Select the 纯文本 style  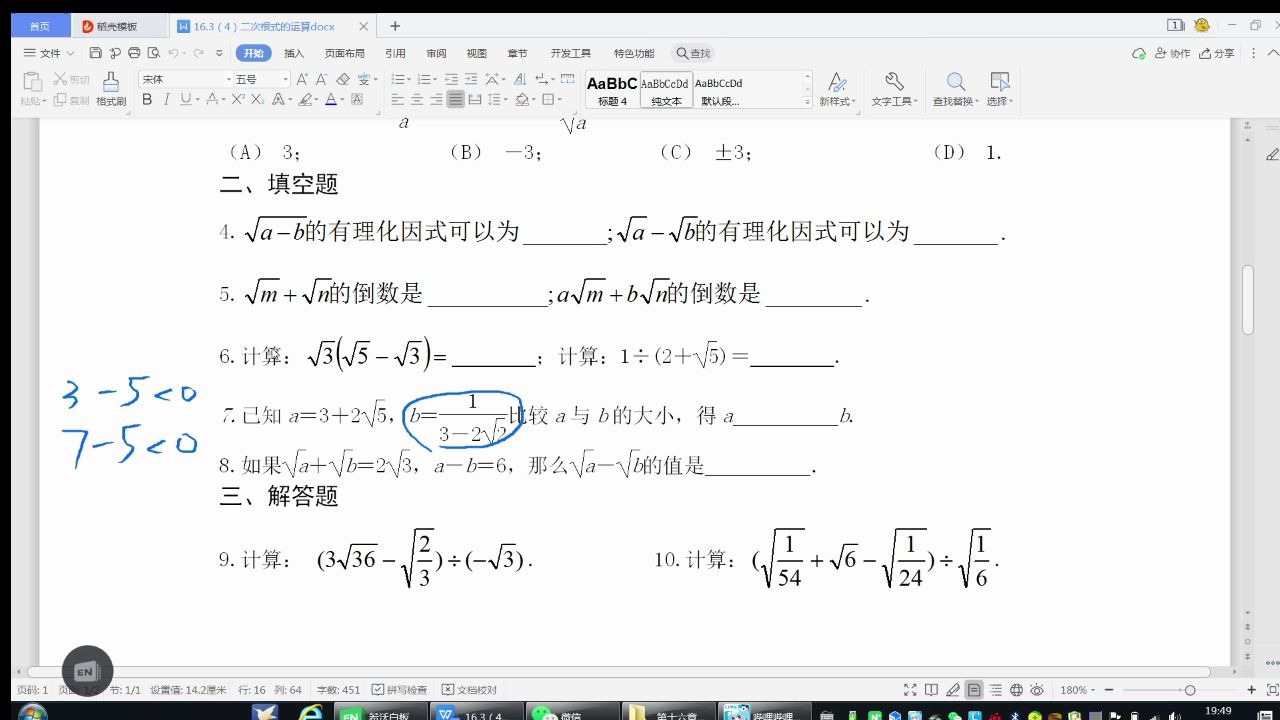[x=665, y=90]
